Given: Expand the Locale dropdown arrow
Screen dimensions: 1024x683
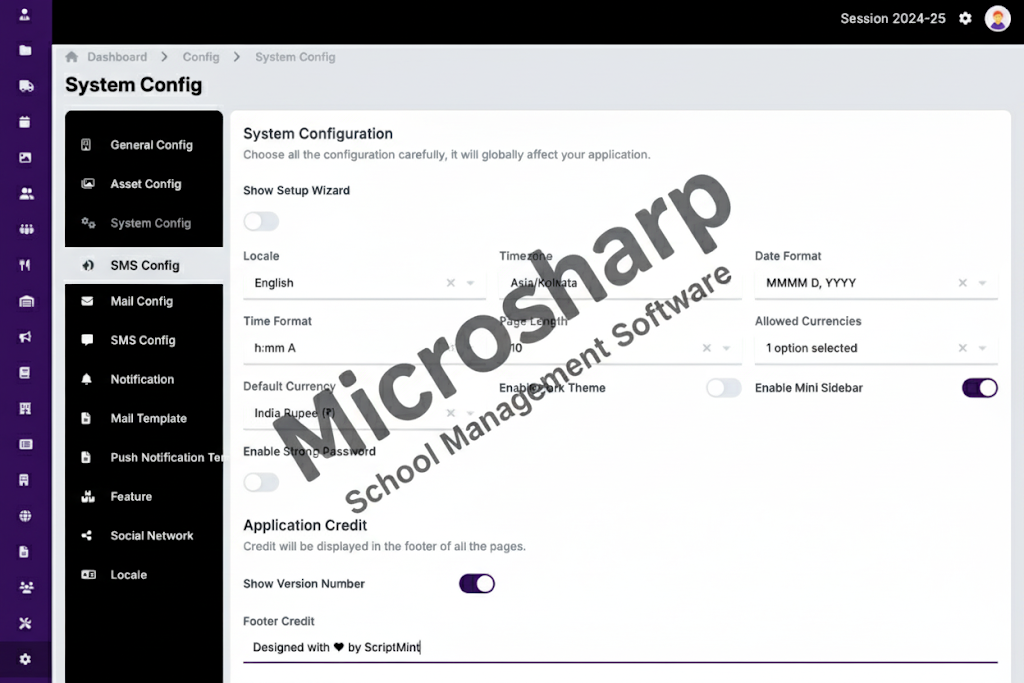Looking at the screenshot, I should [x=471, y=283].
